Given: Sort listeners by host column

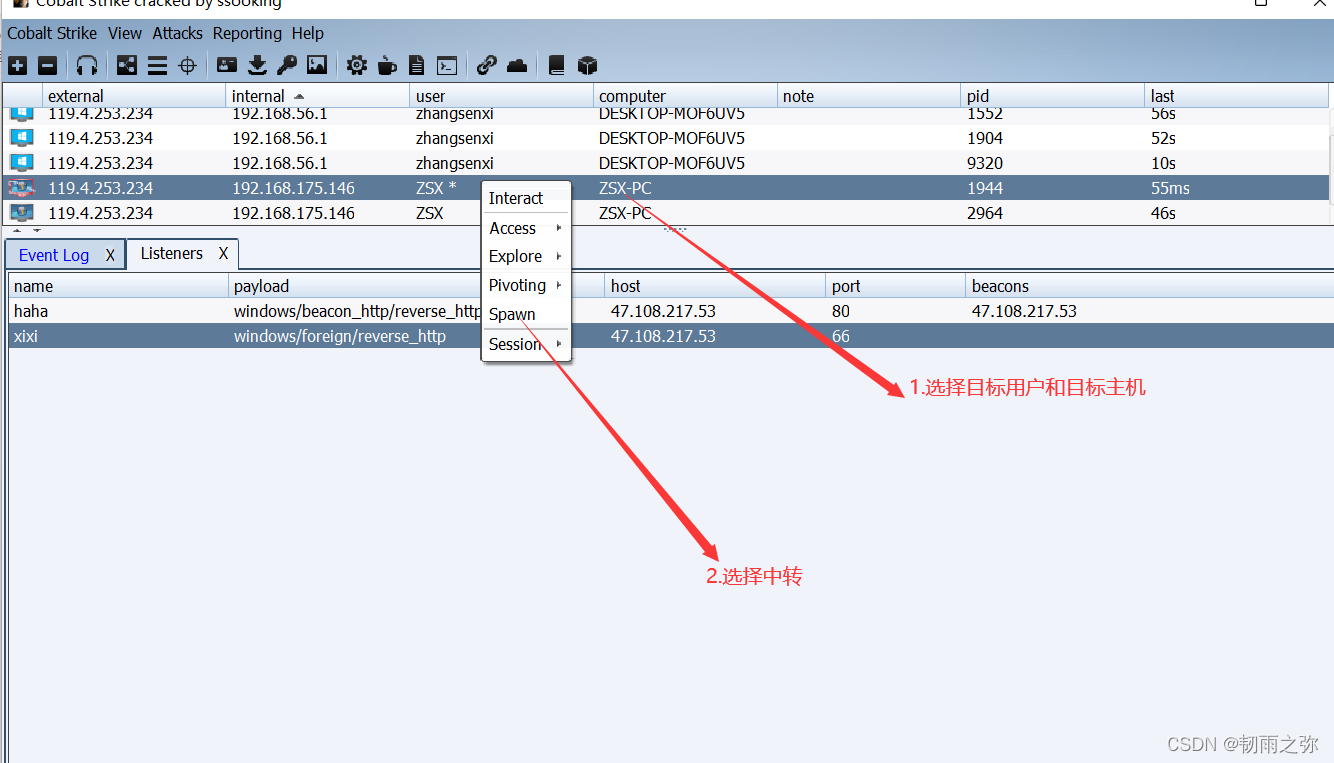Looking at the screenshot, I should [x=716, y=286].
